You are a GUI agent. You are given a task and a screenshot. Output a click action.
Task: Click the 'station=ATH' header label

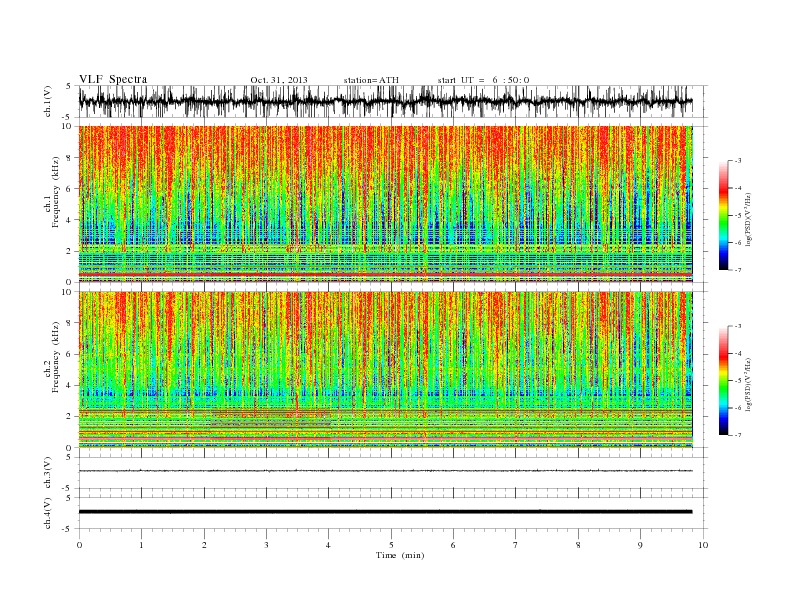pos(371,80)
